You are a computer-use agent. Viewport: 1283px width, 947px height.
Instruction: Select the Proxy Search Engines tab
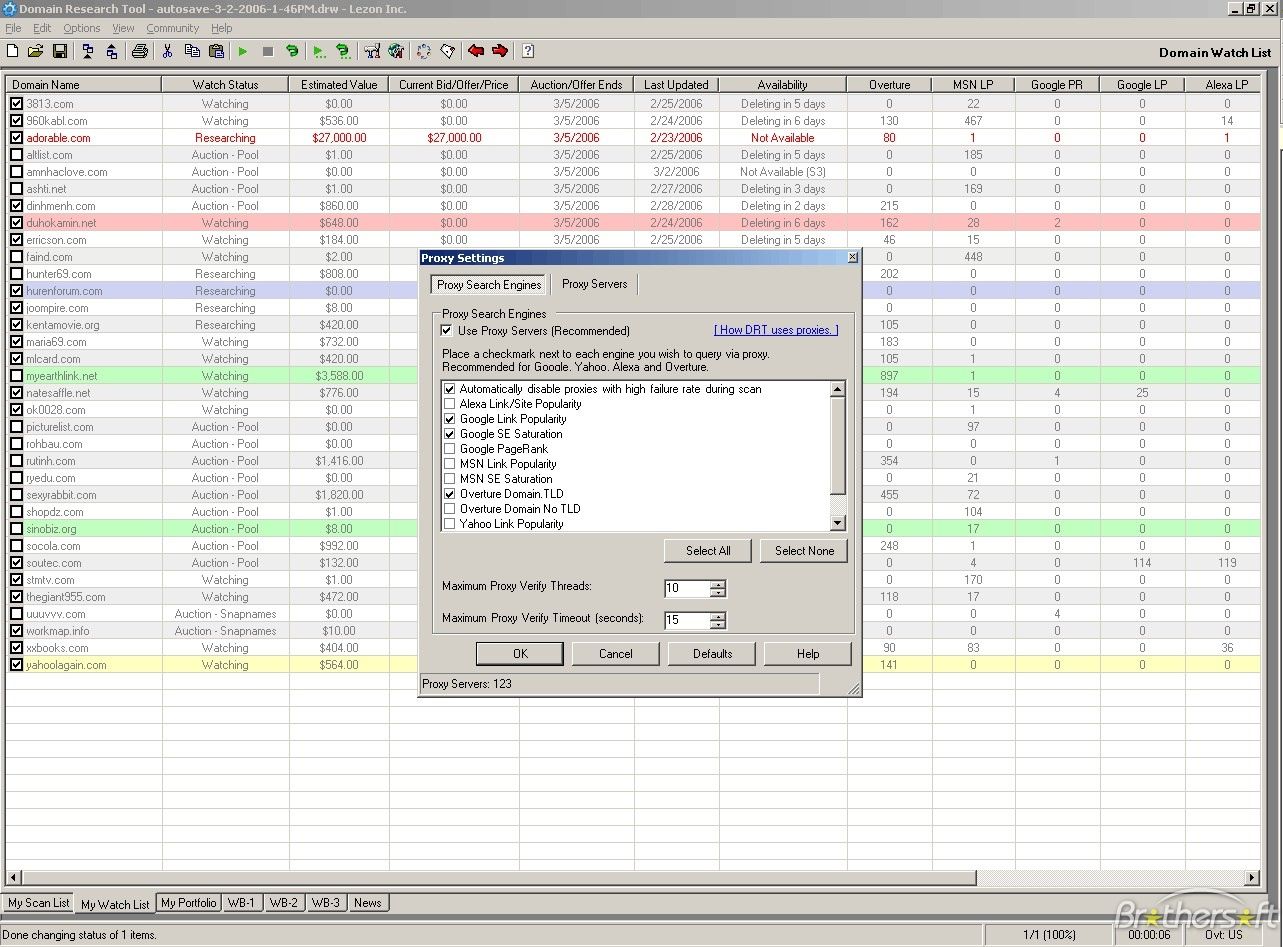[489, 285]
